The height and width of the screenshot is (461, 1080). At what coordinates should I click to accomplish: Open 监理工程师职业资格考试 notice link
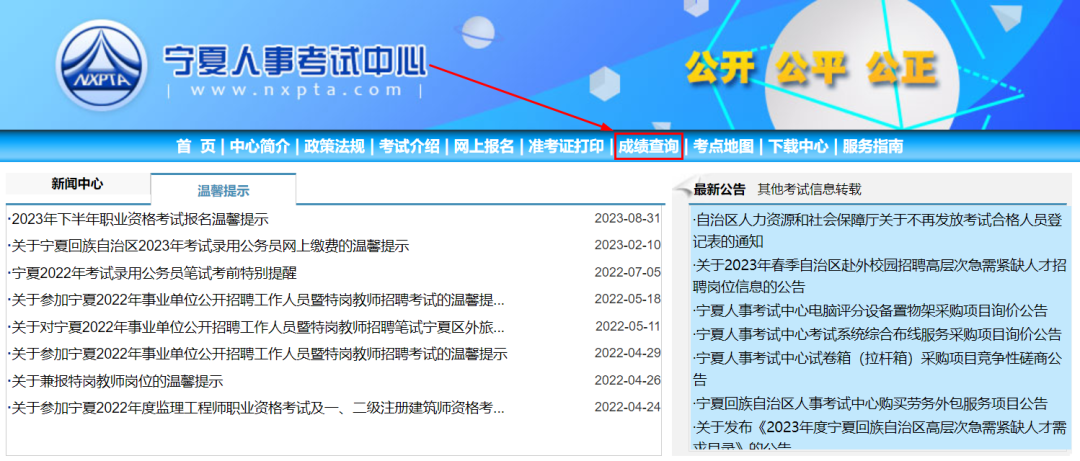coord(256,408)
